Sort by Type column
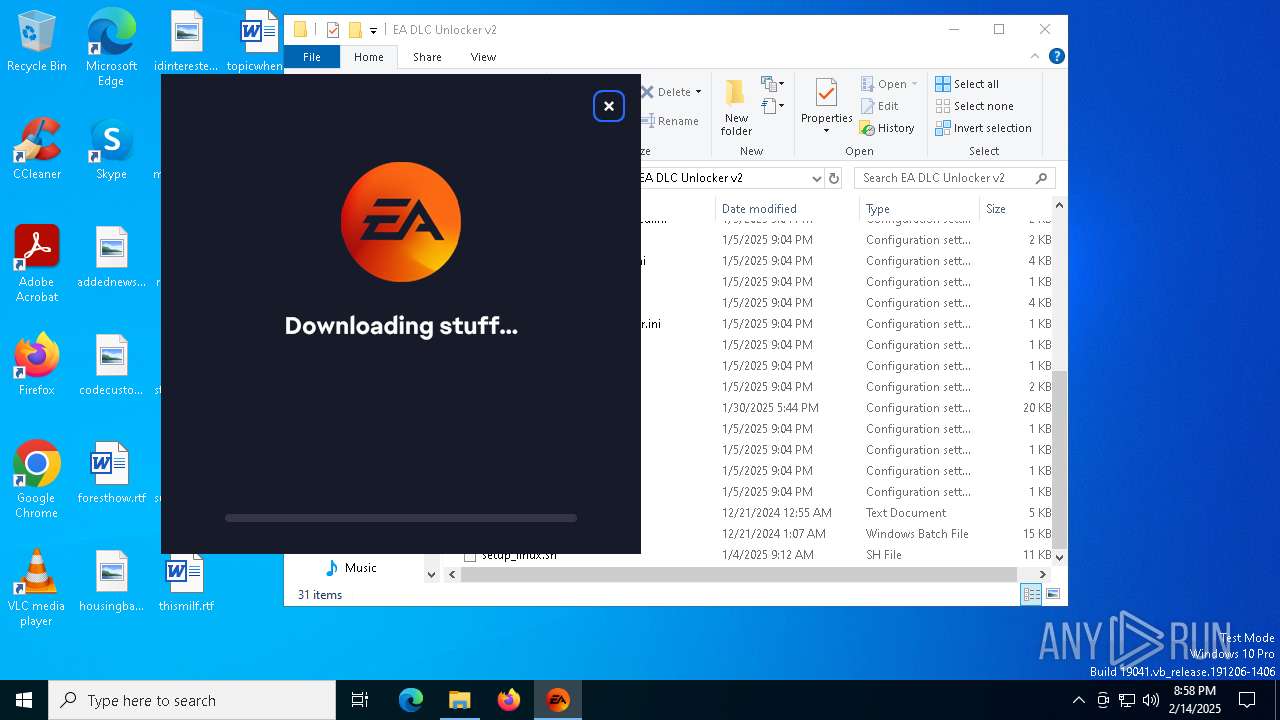The image size is (1280, 720). click(919, 209)
